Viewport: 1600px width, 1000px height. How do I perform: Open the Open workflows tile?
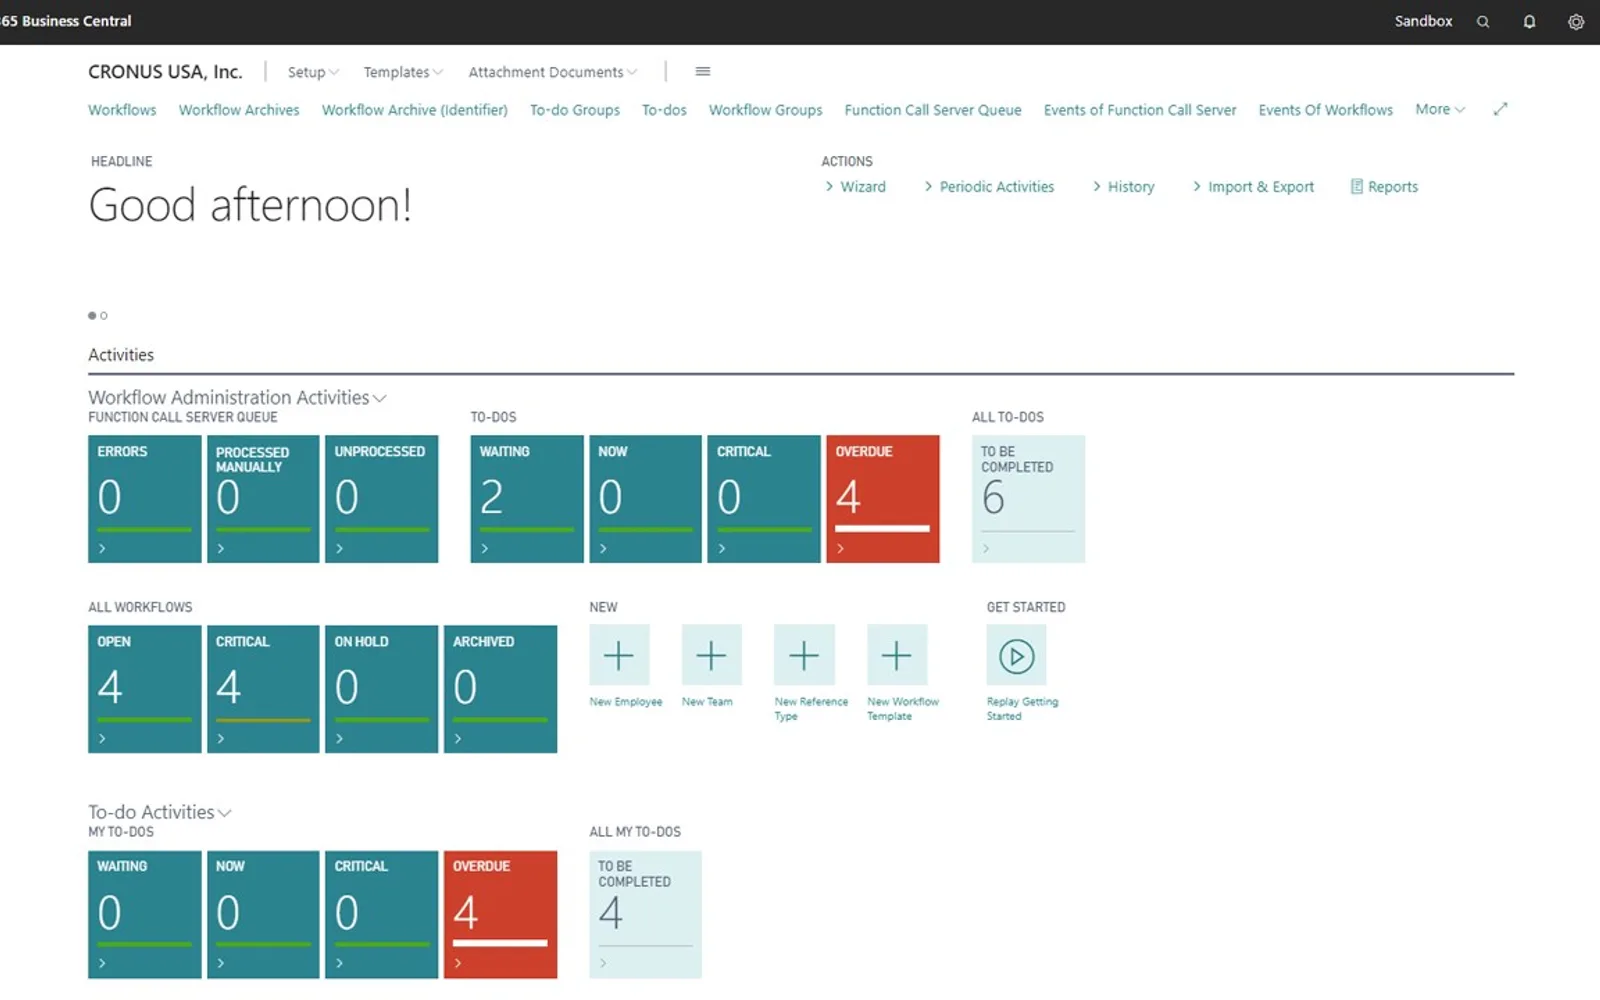(x=144, y=689)
